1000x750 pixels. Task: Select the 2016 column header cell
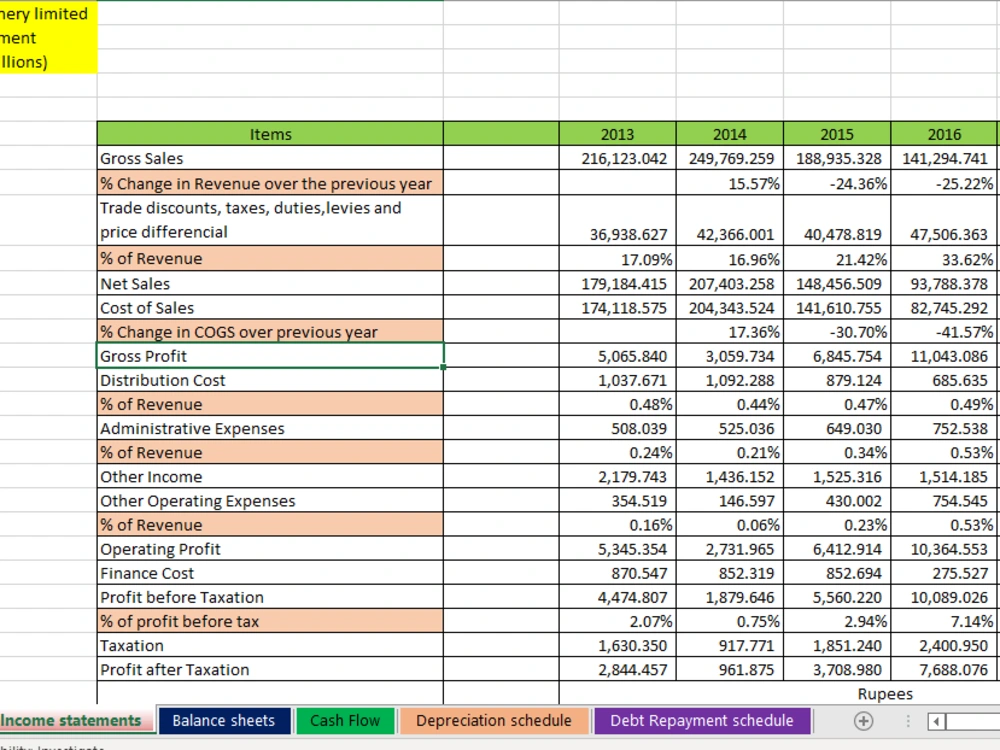click(x=944, y=134)
